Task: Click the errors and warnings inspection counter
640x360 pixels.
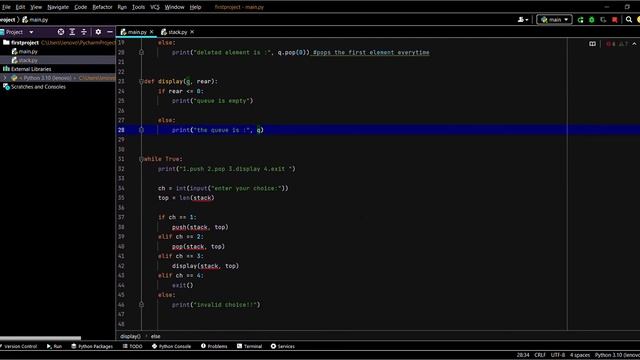Action: point(617,44)
